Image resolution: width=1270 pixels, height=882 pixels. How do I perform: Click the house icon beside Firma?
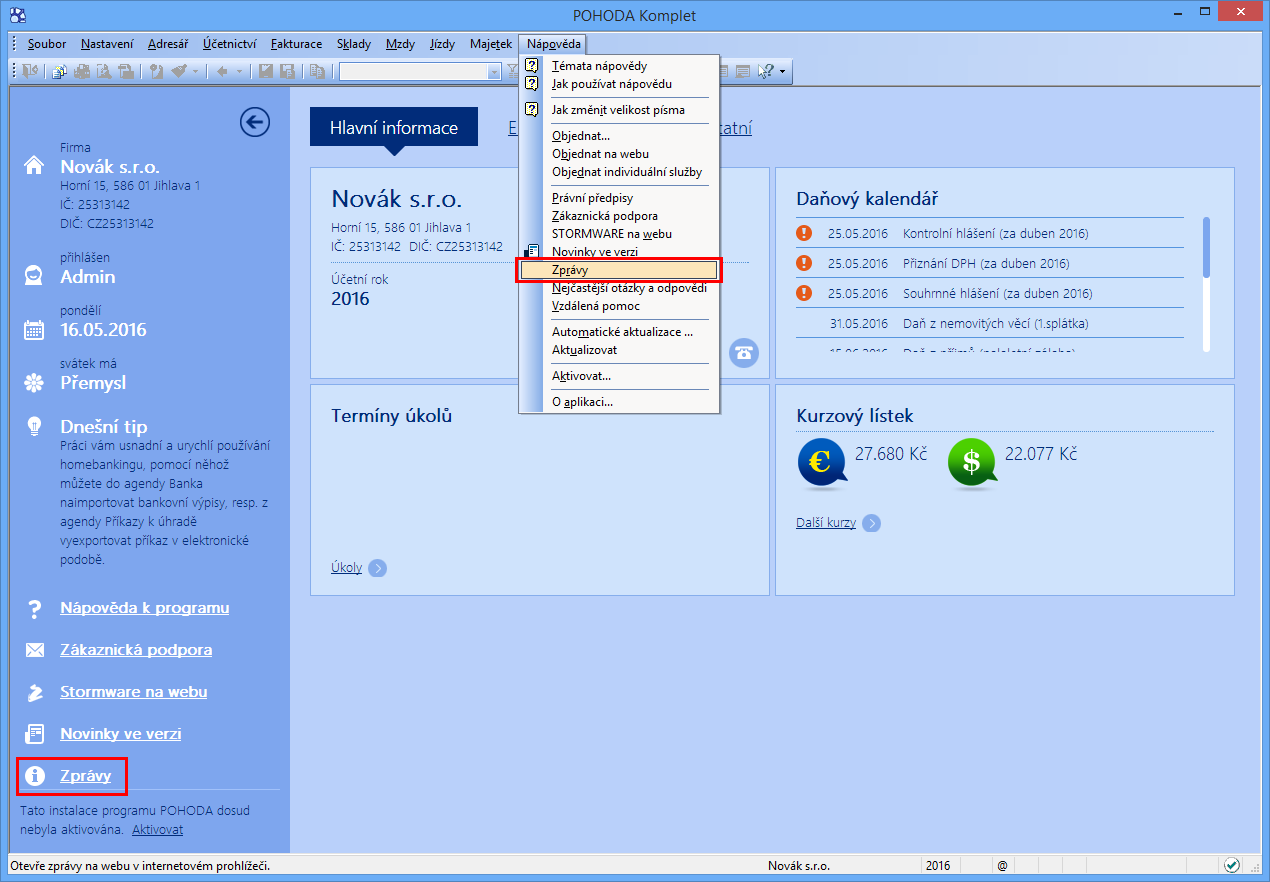[34, 165]
